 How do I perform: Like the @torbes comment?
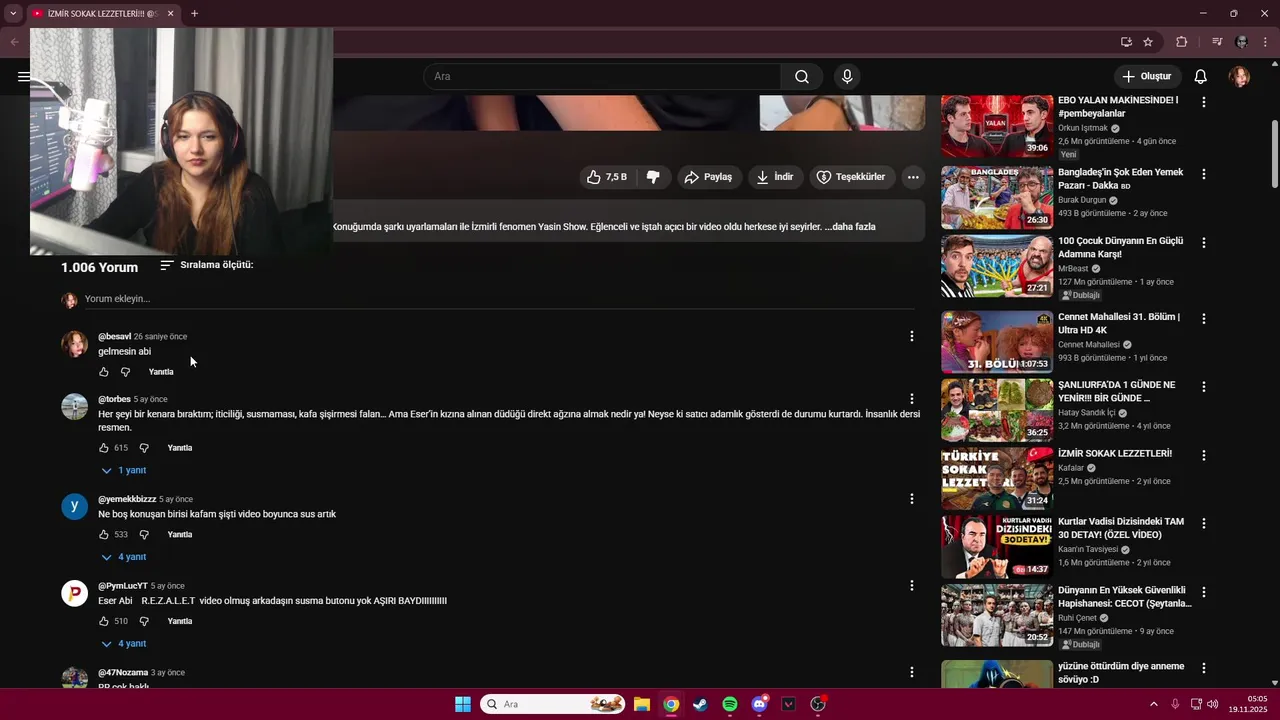coord(104,448)
